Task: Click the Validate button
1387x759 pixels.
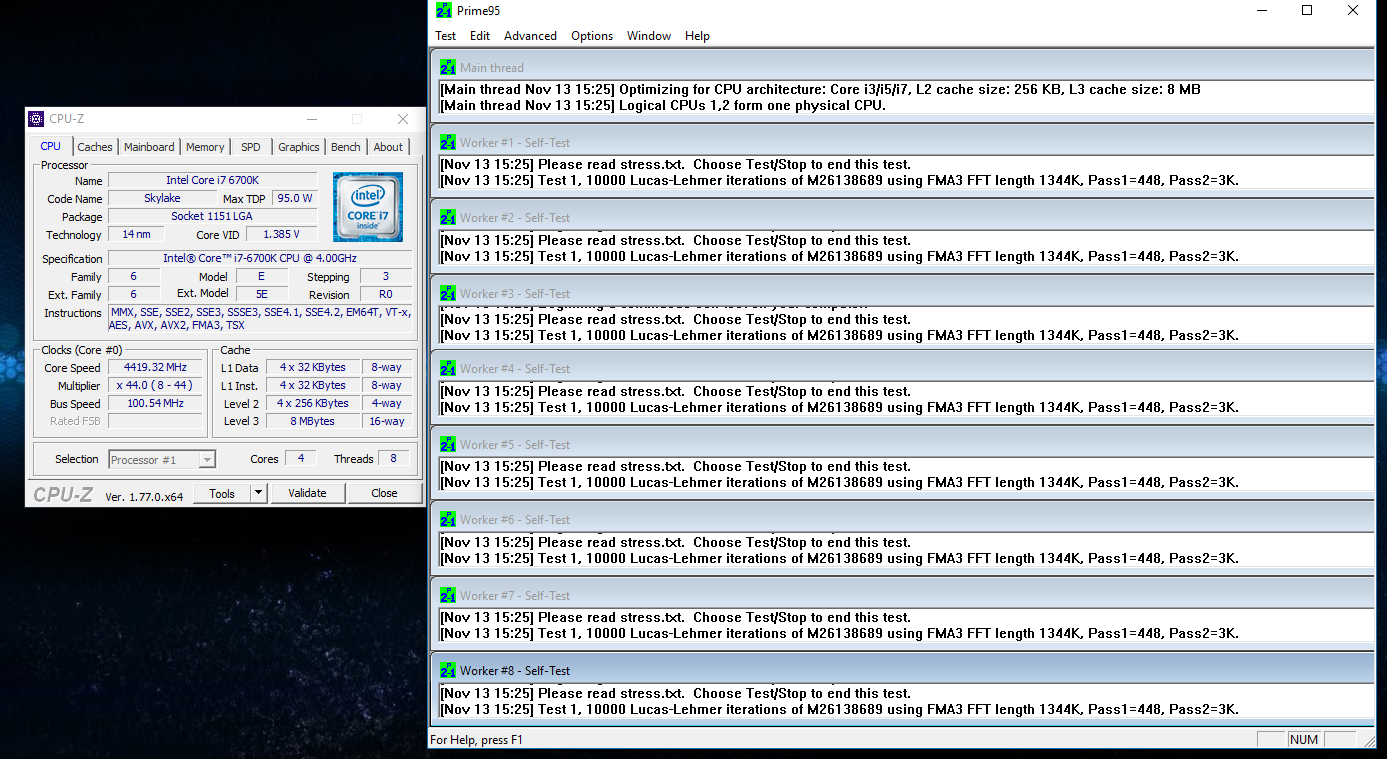Action: pyautogui.click(x=307, y=493)
